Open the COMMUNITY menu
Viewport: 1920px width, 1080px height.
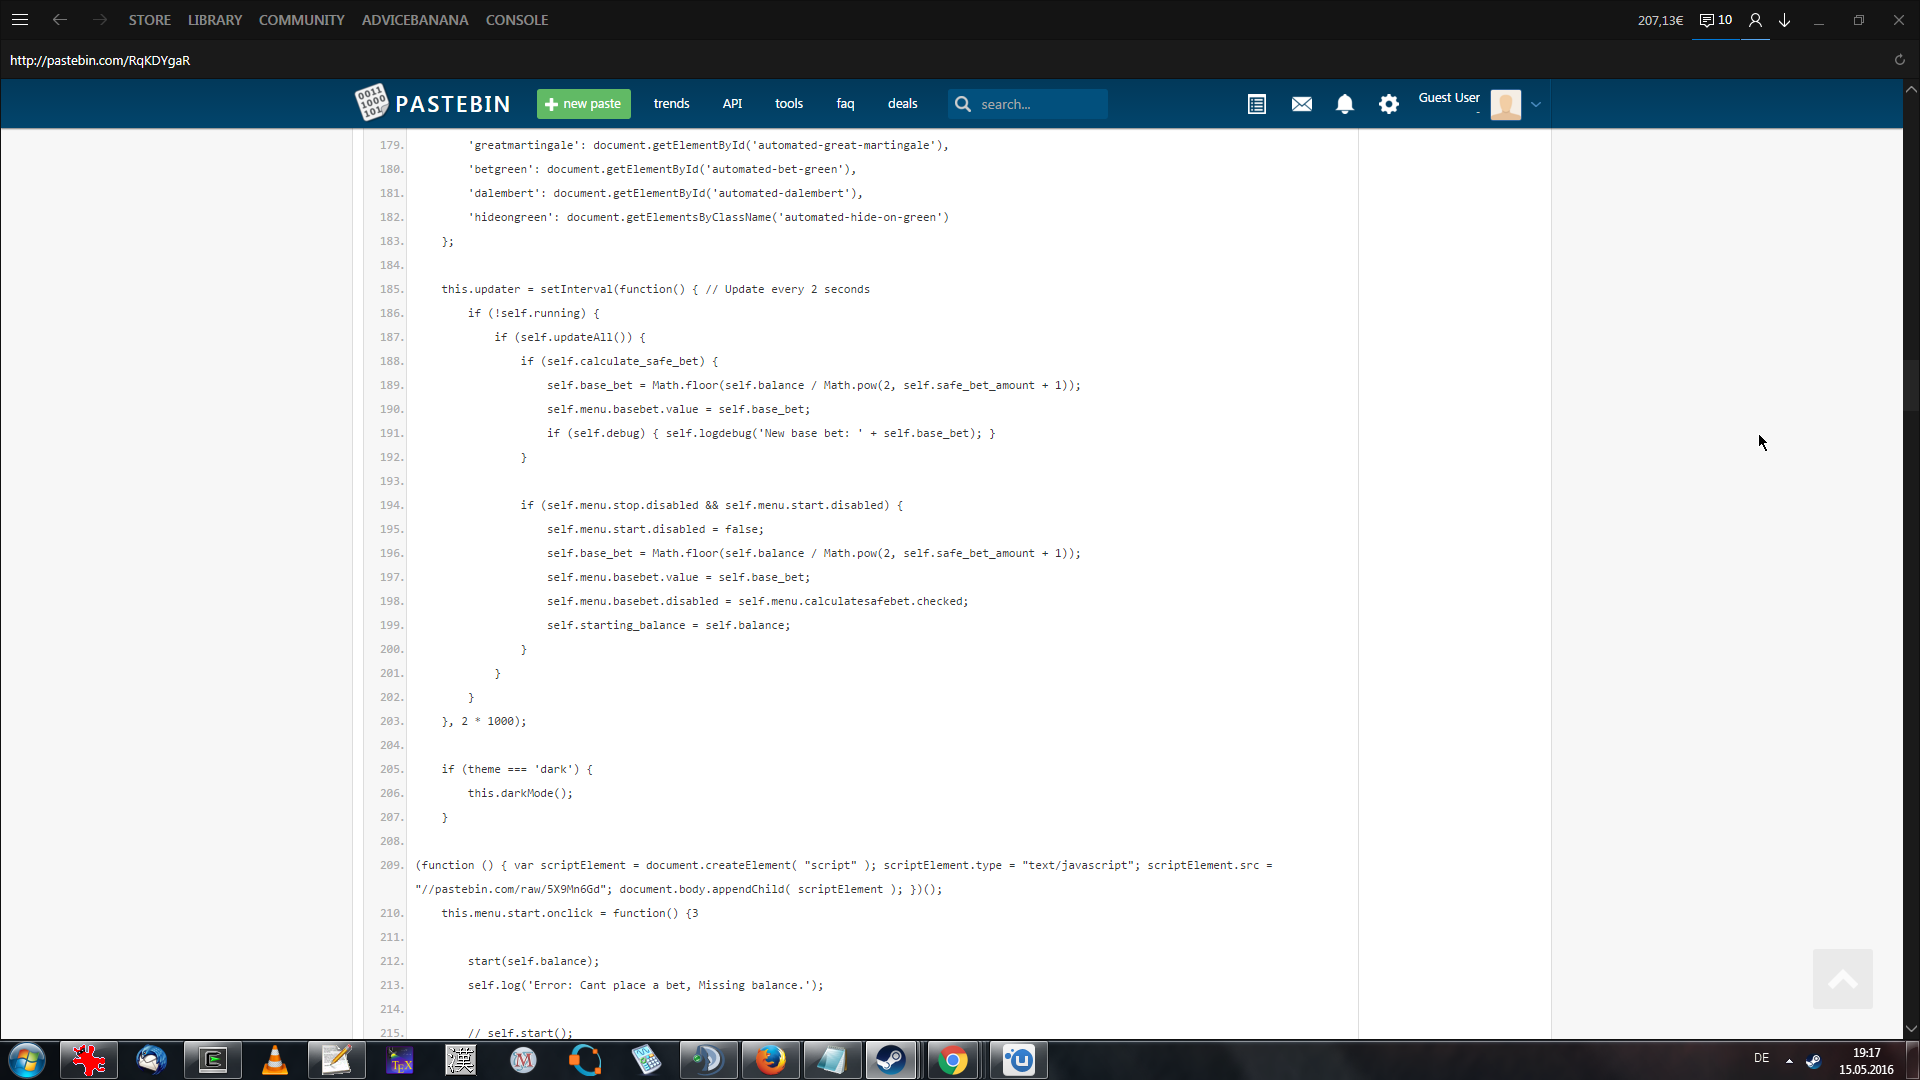[301, 20]
